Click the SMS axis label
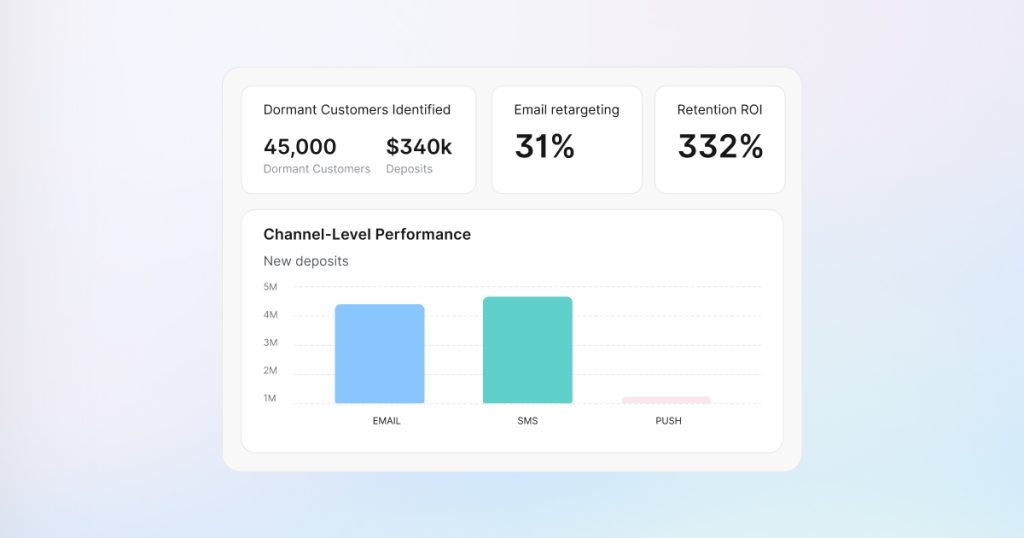Screen dimensions: 1024x538 pyautogui.click(x=527, y=421)
